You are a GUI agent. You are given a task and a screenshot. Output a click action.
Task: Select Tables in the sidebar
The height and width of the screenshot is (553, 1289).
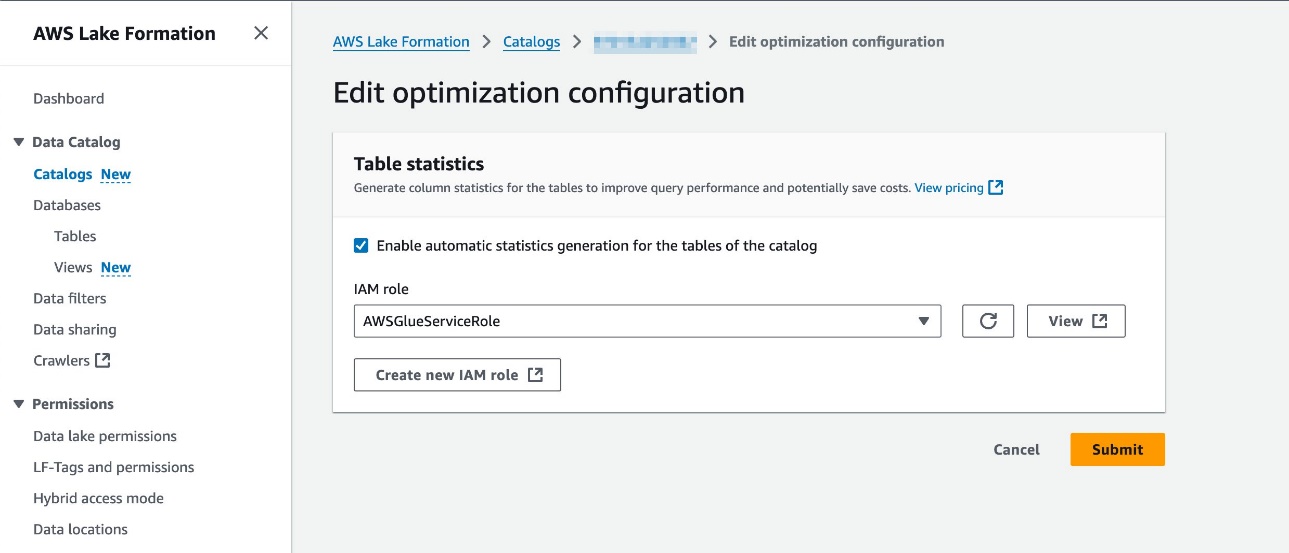(75, 236)
